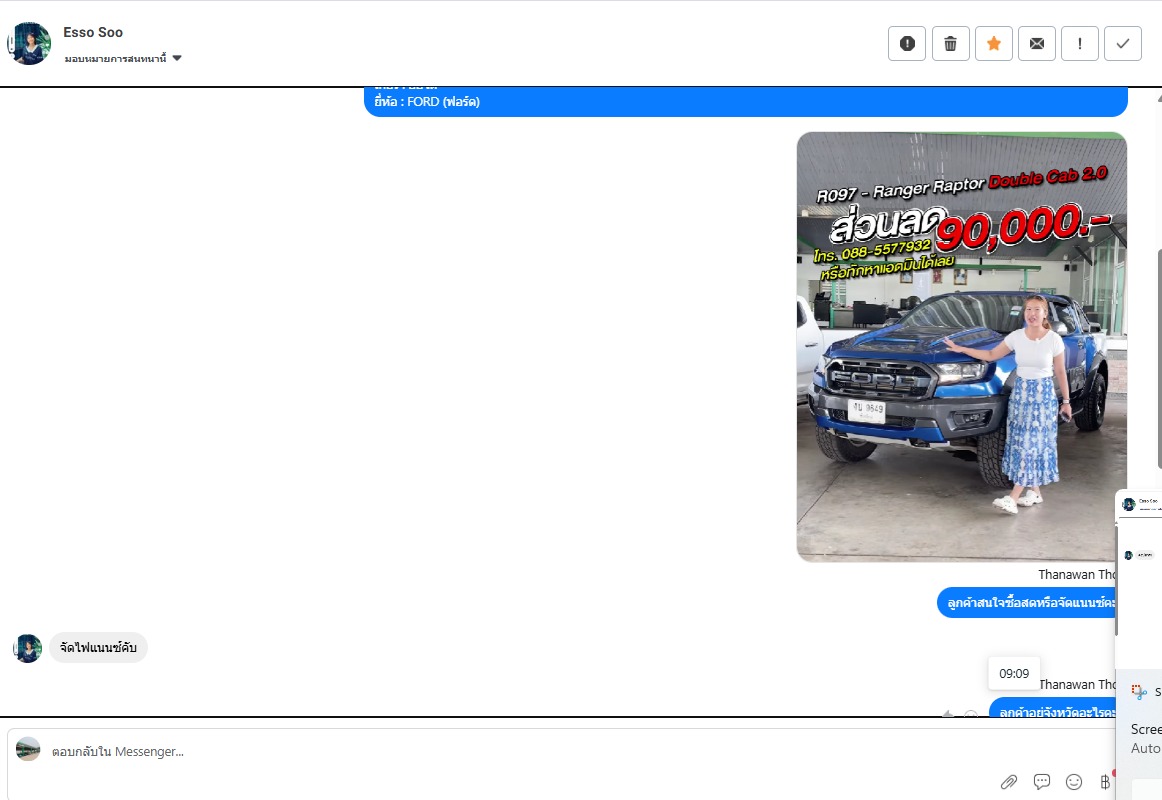Open the emoji picker smiley icon
This screenshot has height=800, width=1162.
(1074, 781)
